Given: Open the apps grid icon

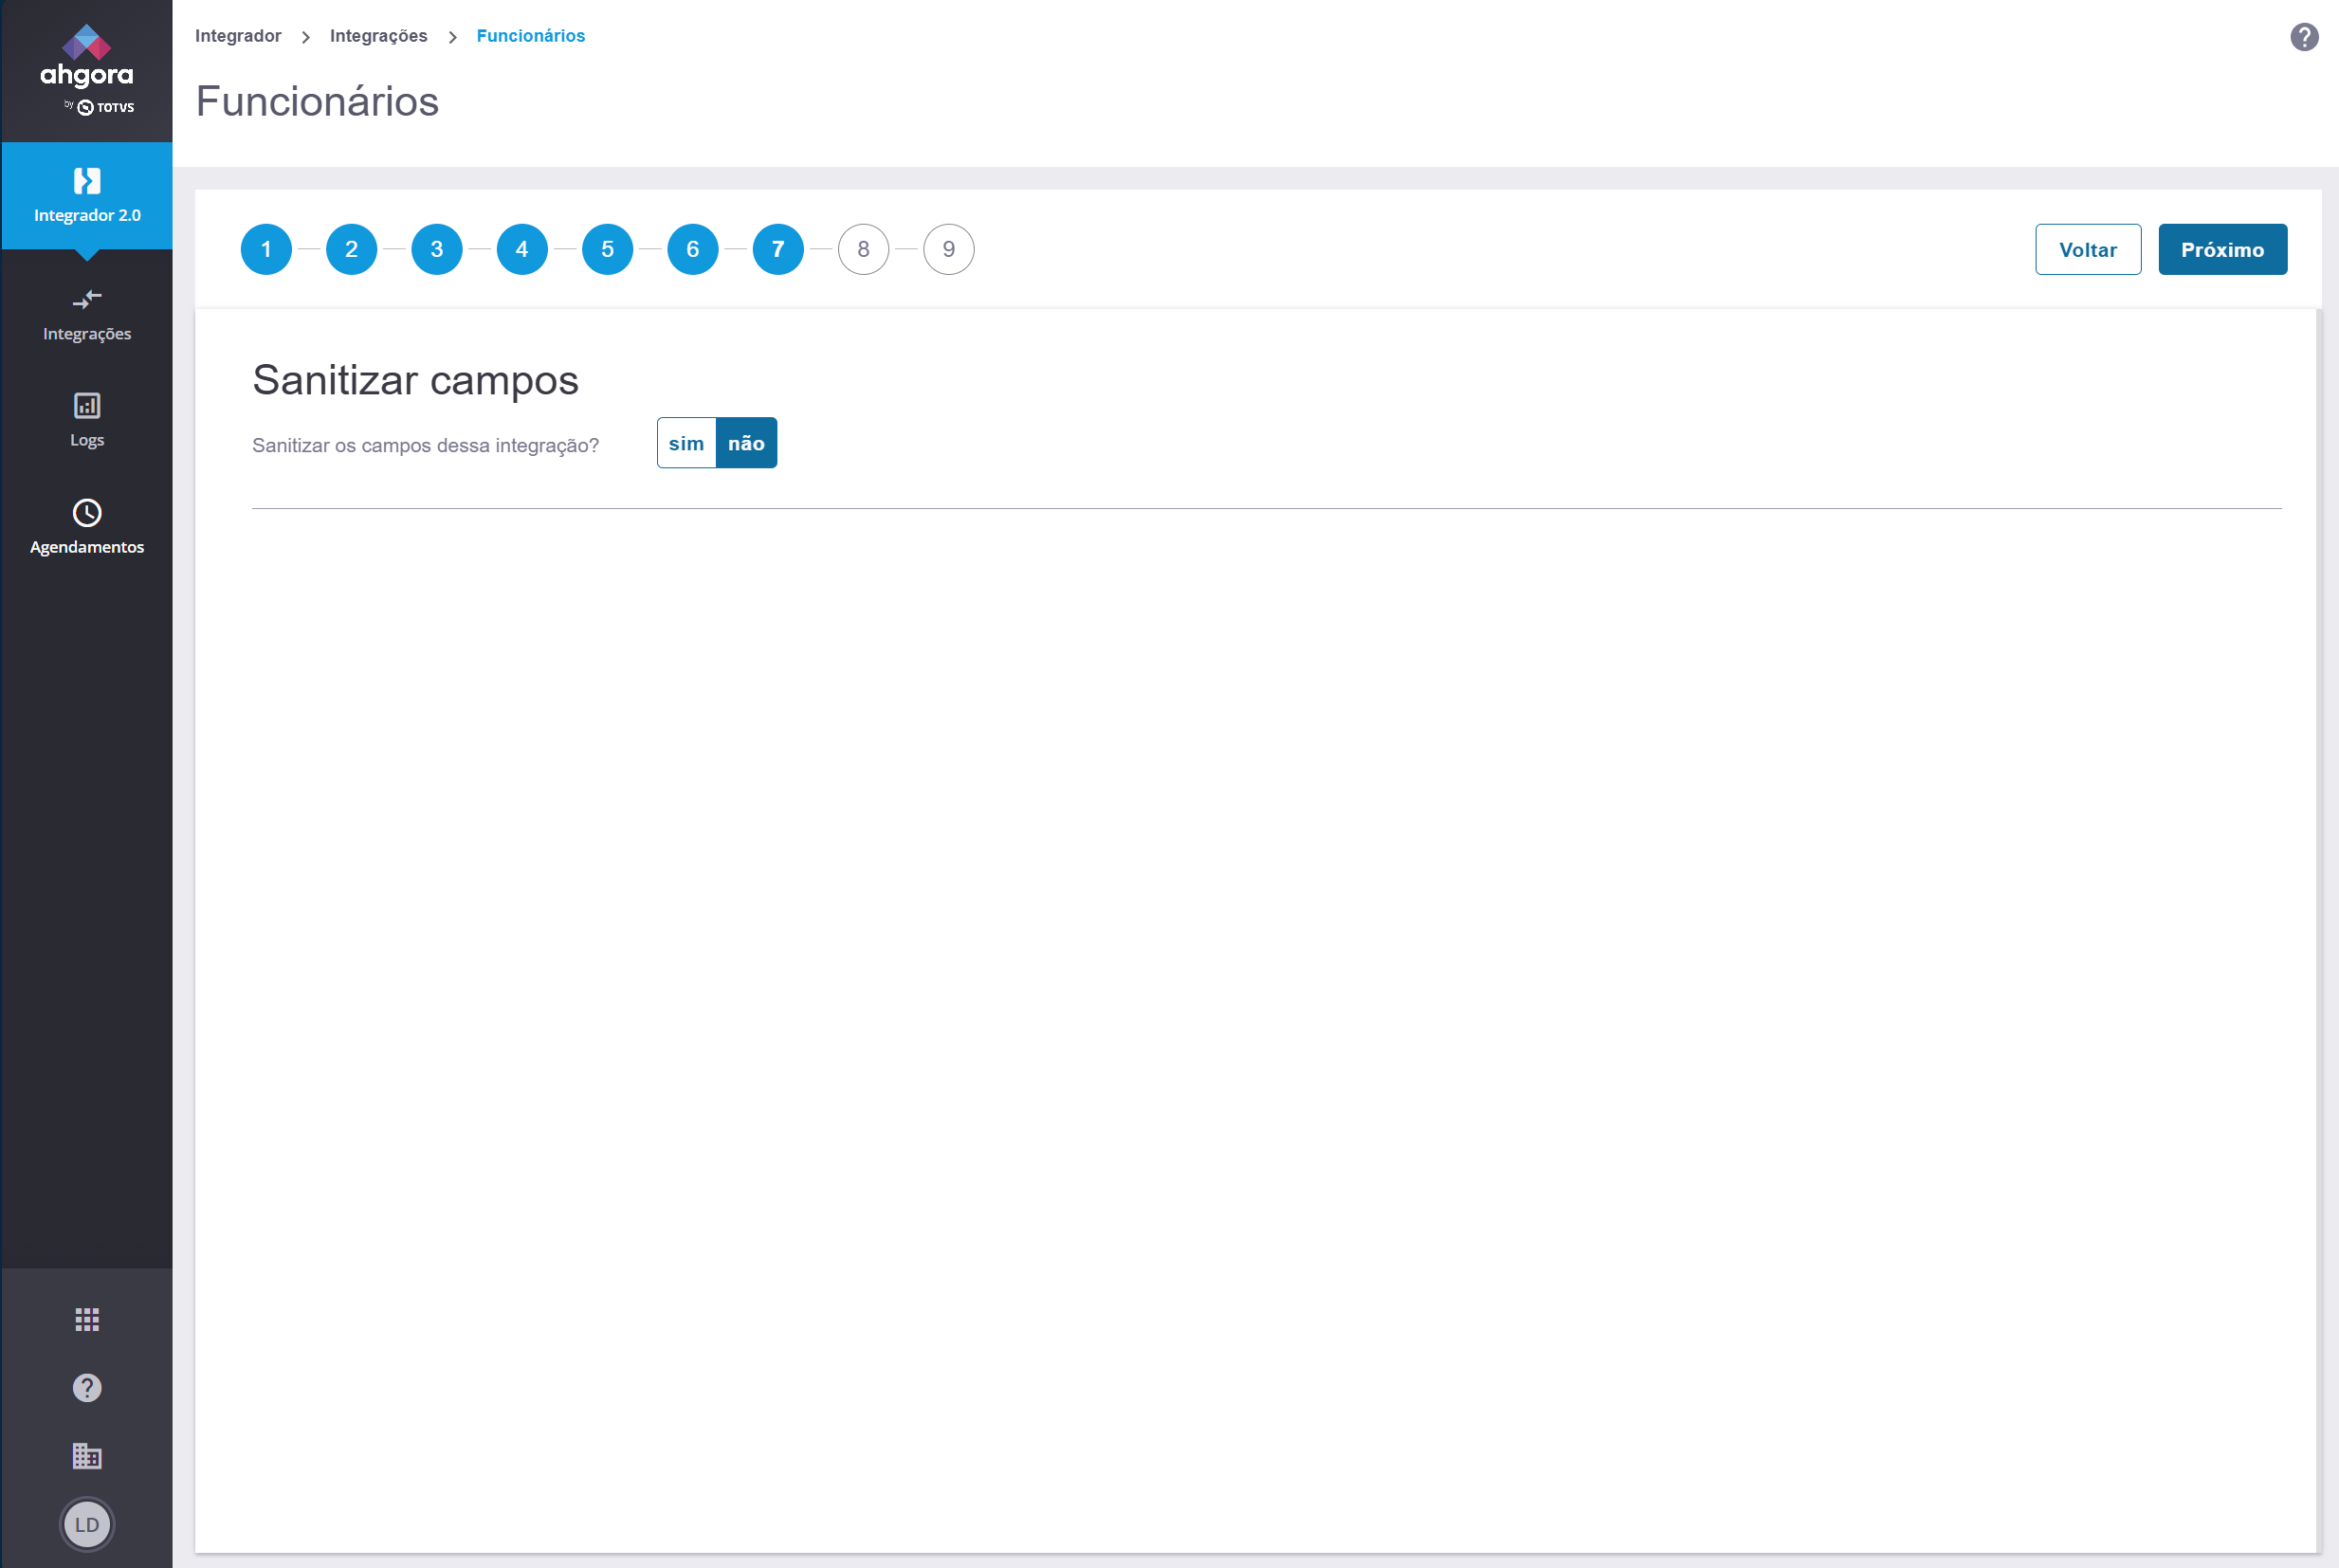Looking at the screenshot, I should (87, 1320).
